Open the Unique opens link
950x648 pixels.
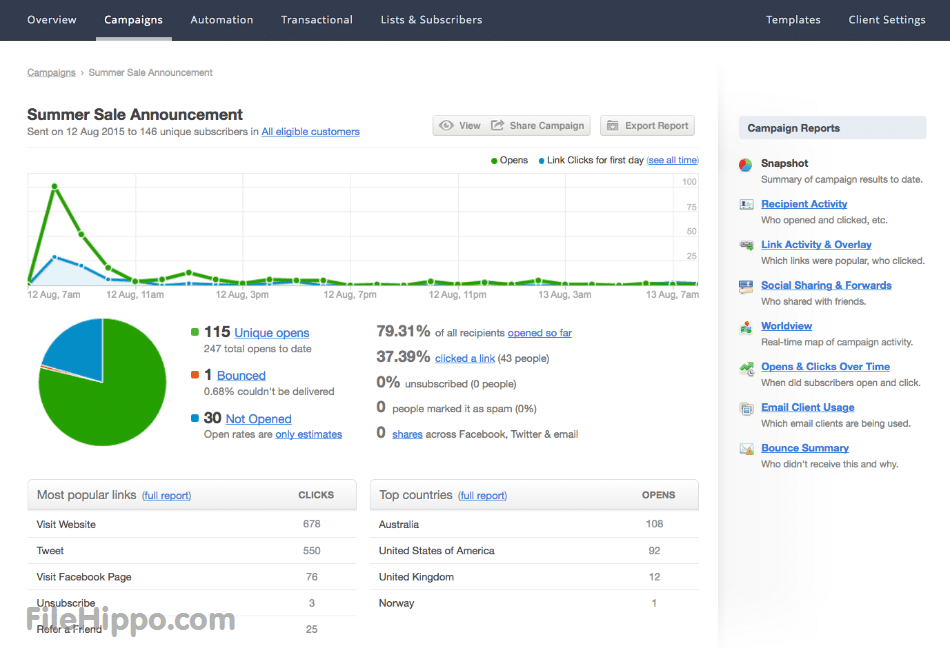pos(272,333)
